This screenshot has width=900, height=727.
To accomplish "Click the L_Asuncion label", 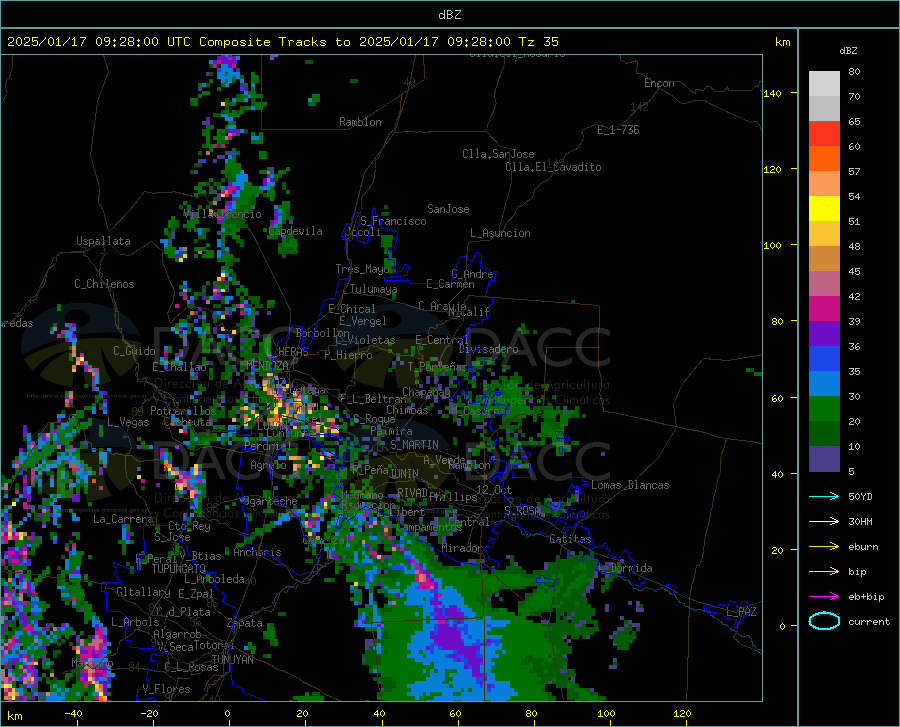I will tap(500, 233).
